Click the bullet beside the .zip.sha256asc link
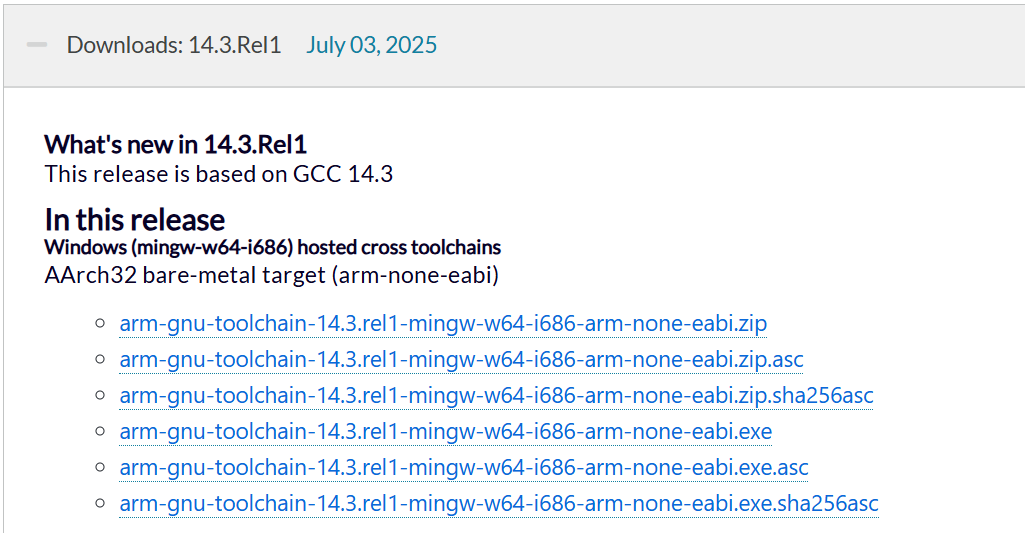Viewport: 1025px width, 533px height. (x=100, y=395)
